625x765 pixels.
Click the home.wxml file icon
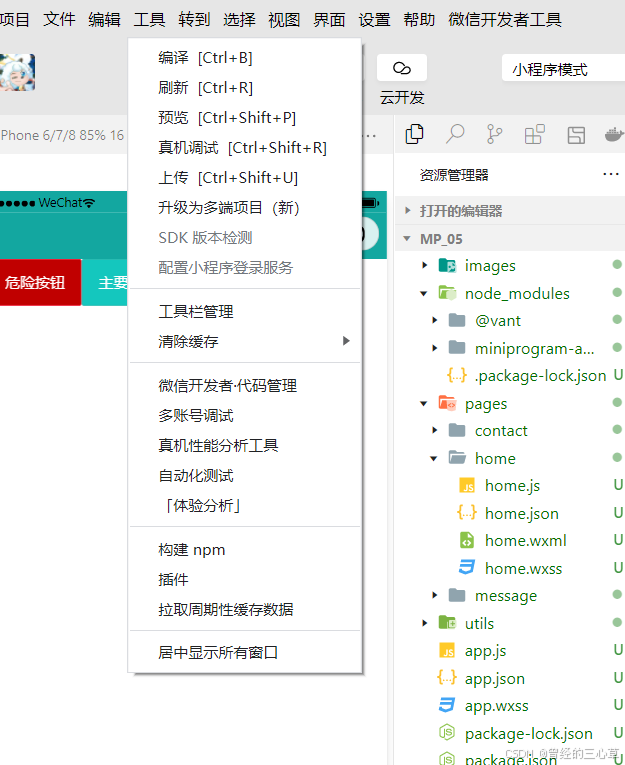(467, 541)
